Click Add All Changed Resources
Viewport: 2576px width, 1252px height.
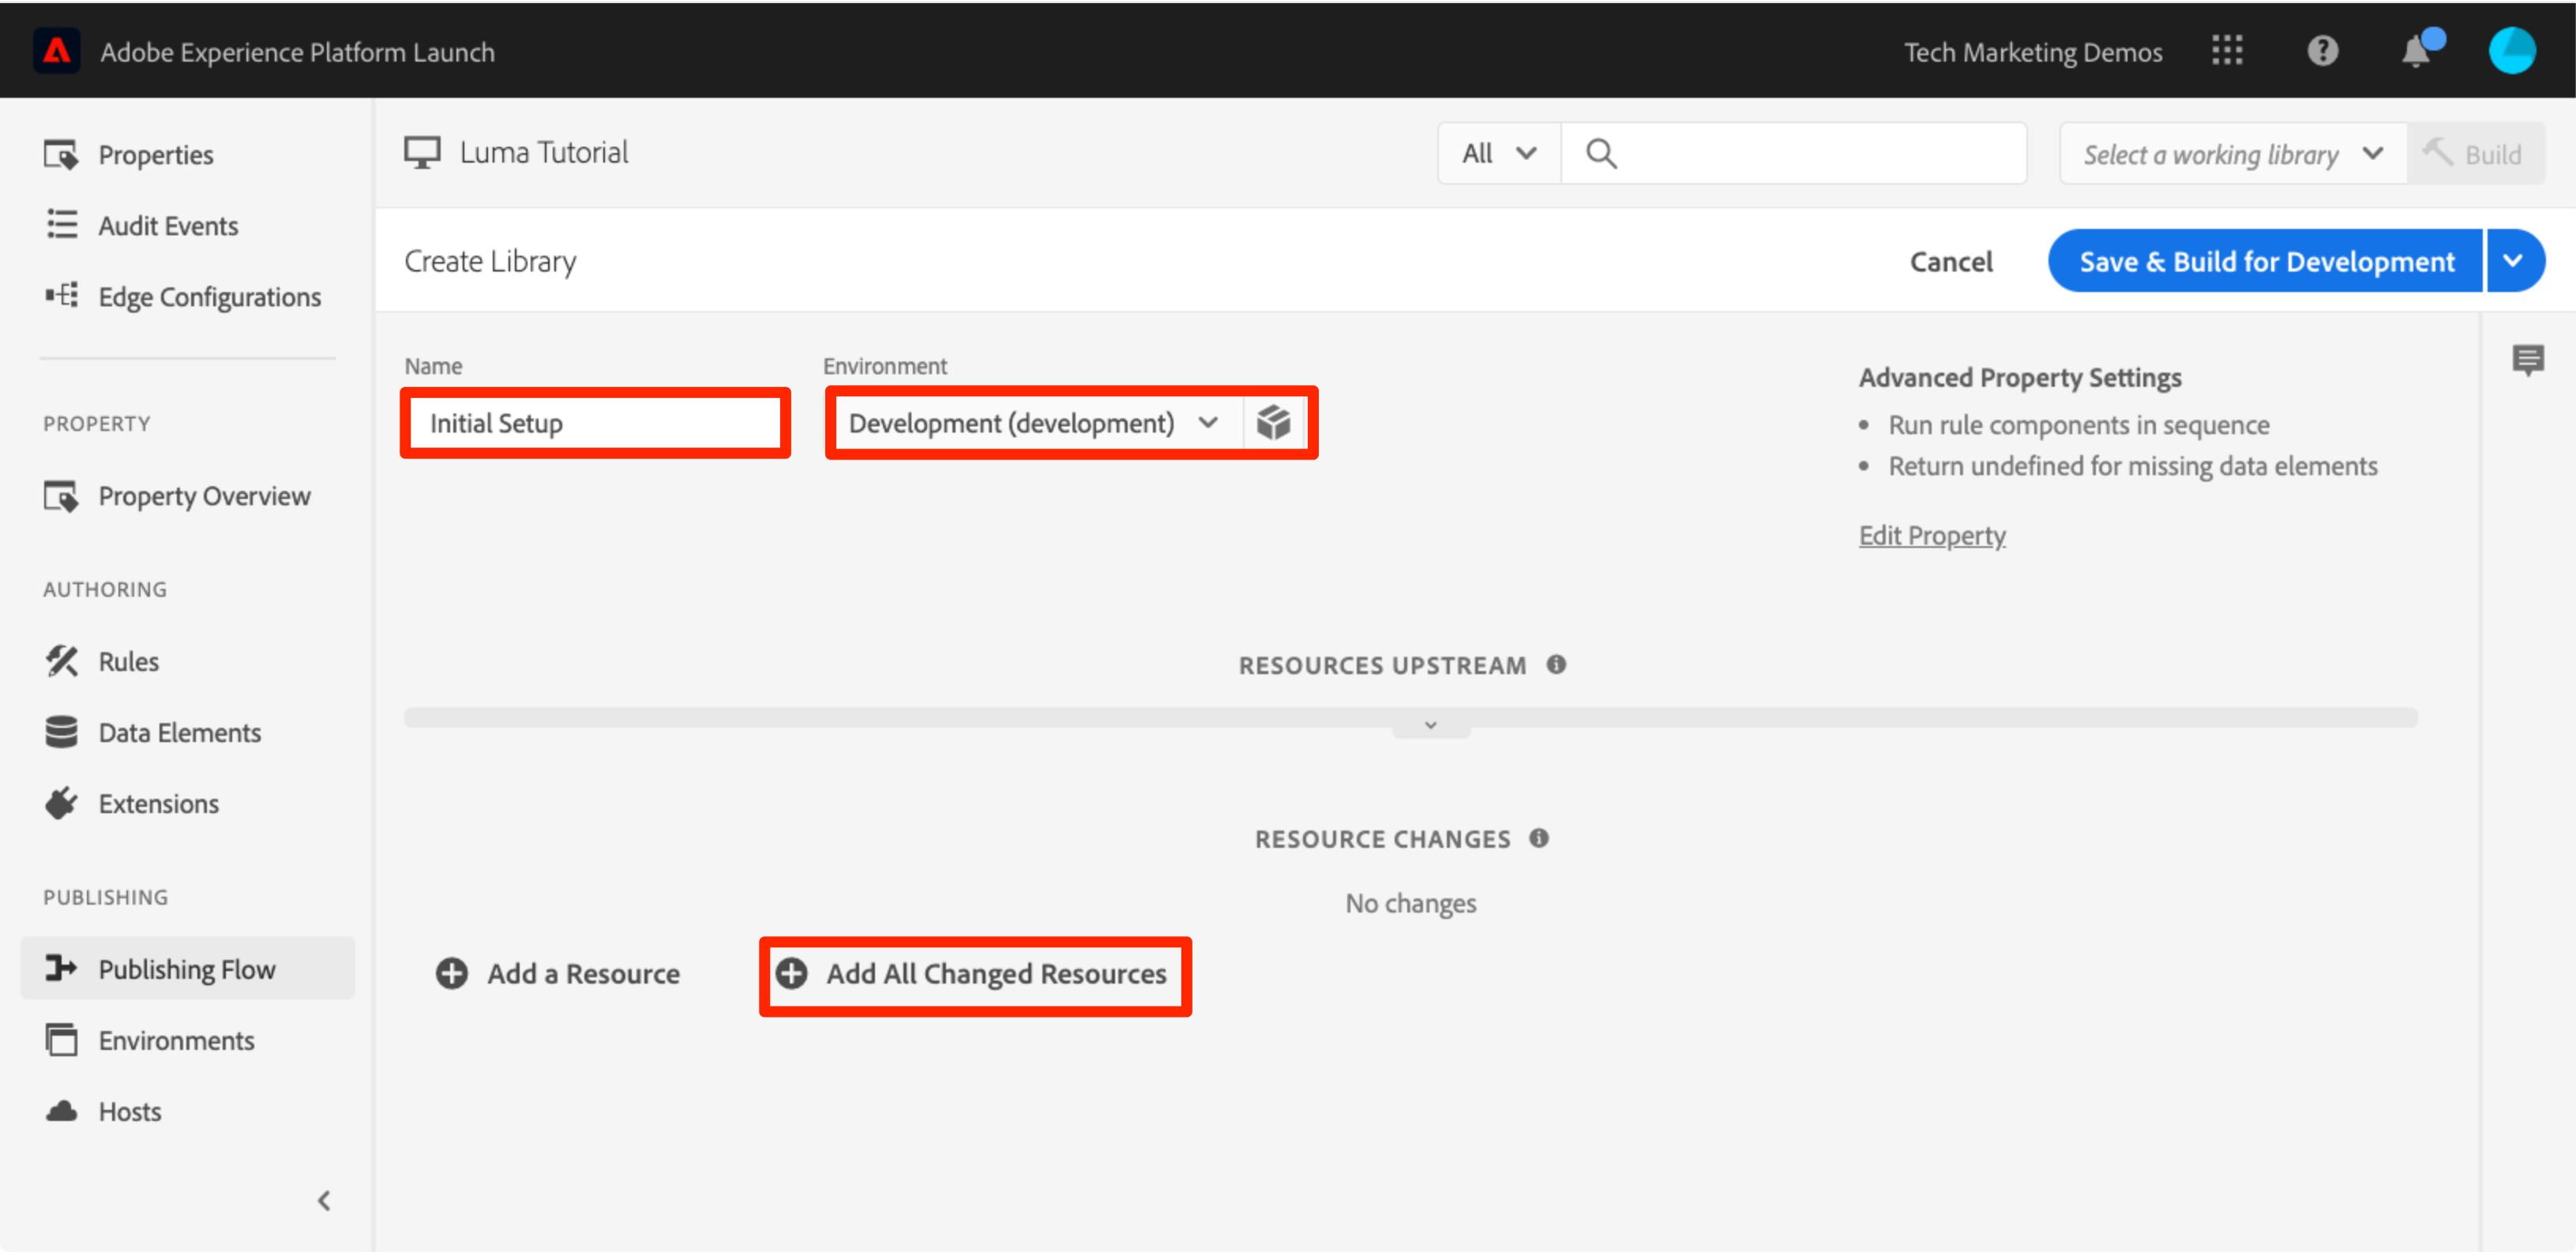point(975,974)
